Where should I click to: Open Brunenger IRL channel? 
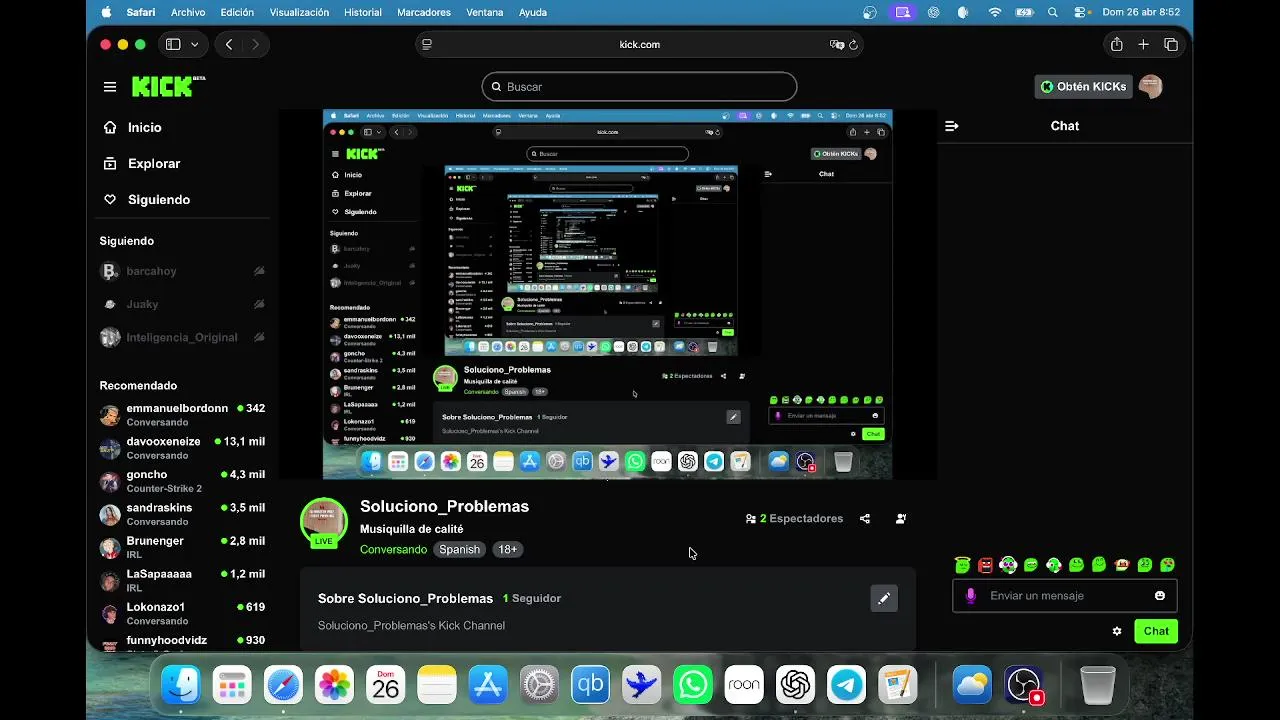point(183,547)
